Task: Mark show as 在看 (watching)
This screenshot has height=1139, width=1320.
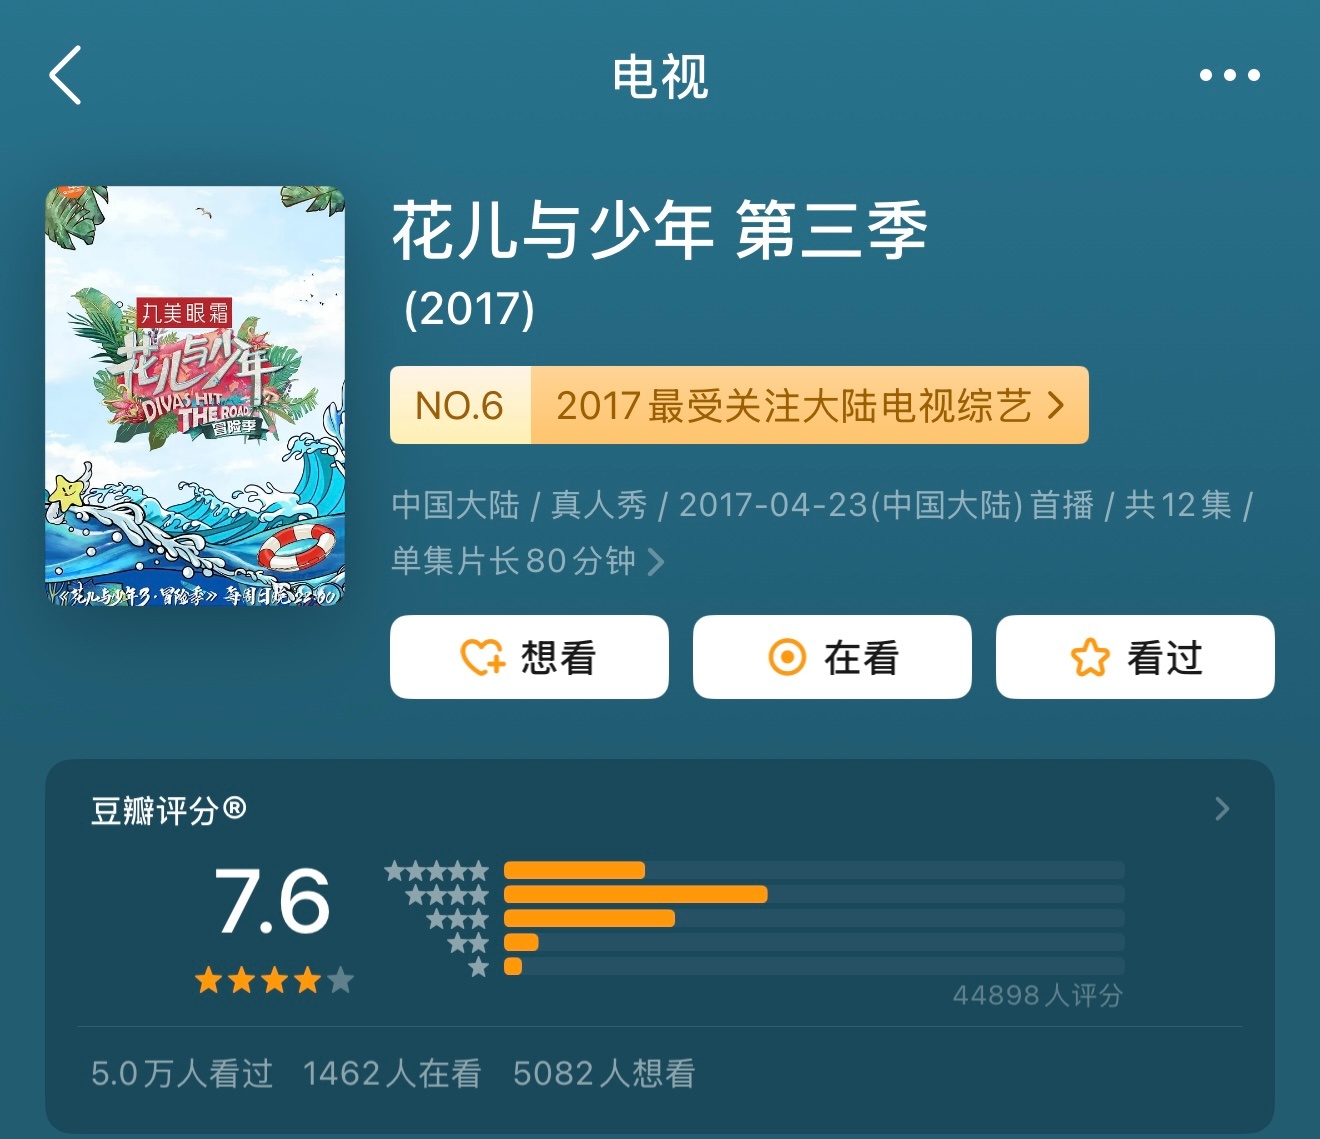Action: point(832,657)
